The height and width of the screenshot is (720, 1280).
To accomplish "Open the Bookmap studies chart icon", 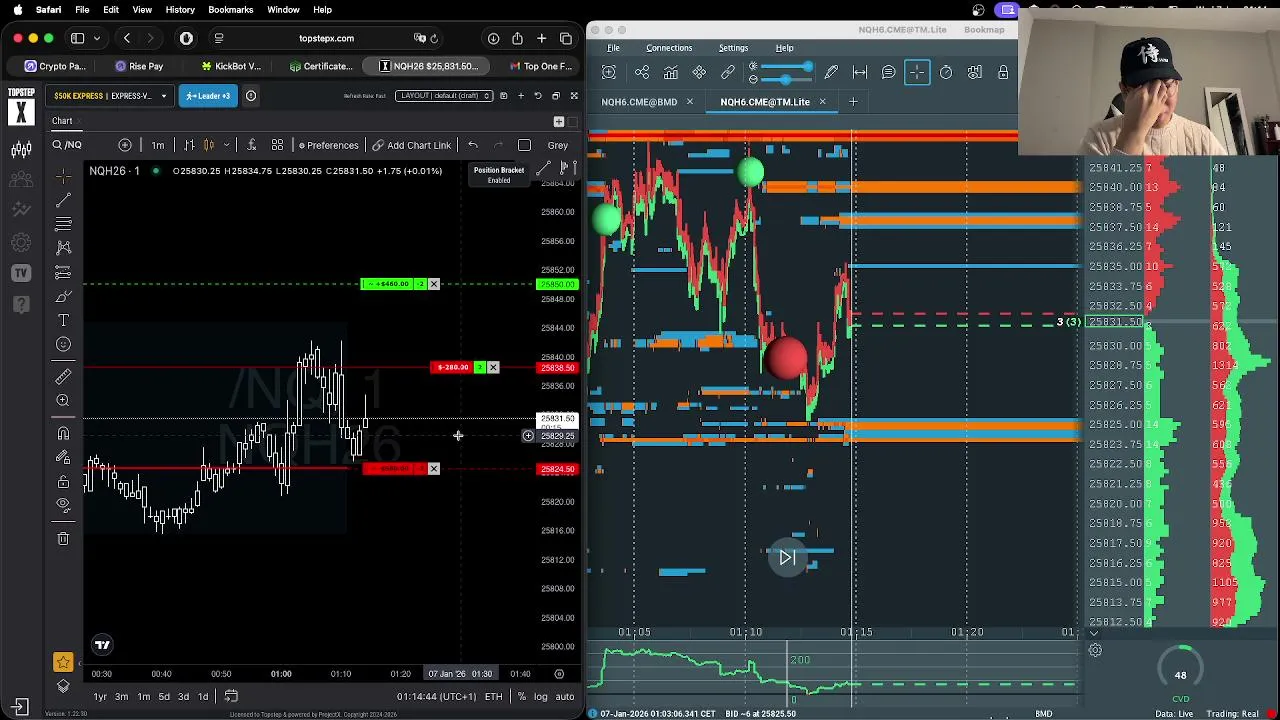I will pyautogui.click(x=671, y=72).
